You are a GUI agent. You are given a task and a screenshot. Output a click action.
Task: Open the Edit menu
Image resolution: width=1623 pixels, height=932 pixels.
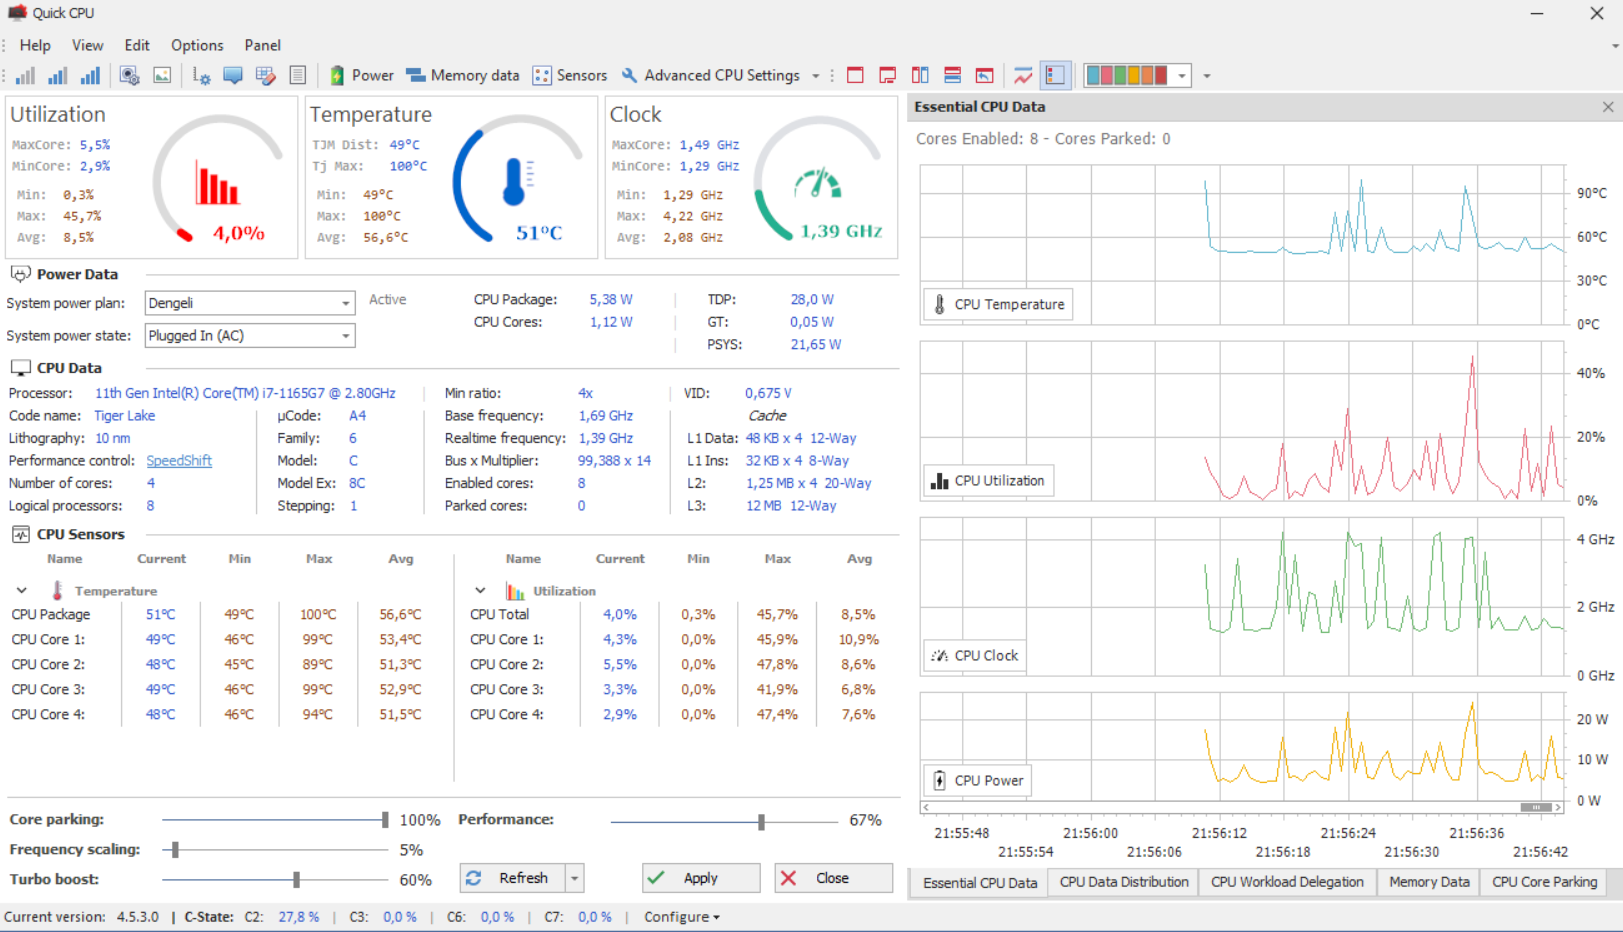coord(137,46)
